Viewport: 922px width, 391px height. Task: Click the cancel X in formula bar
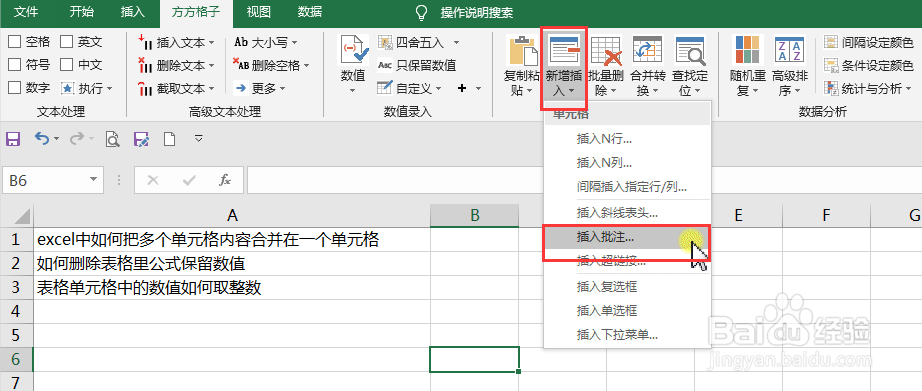(x=153, y=181)
